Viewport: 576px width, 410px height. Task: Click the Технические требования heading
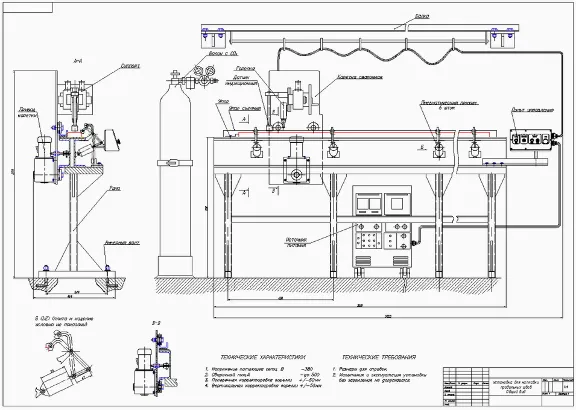point(379,357)
